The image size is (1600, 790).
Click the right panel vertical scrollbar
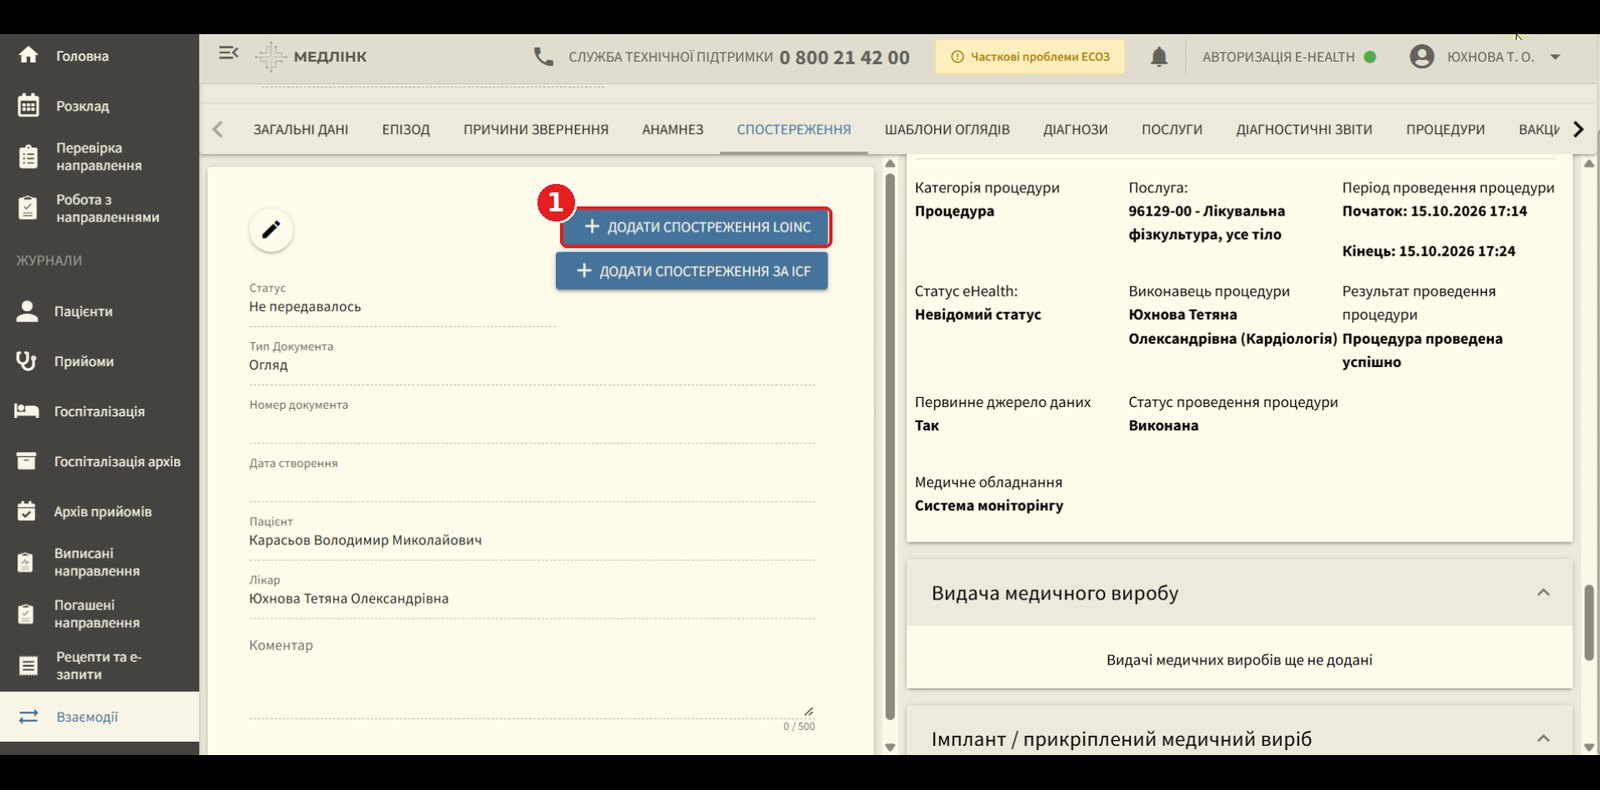pos(1589,622)
